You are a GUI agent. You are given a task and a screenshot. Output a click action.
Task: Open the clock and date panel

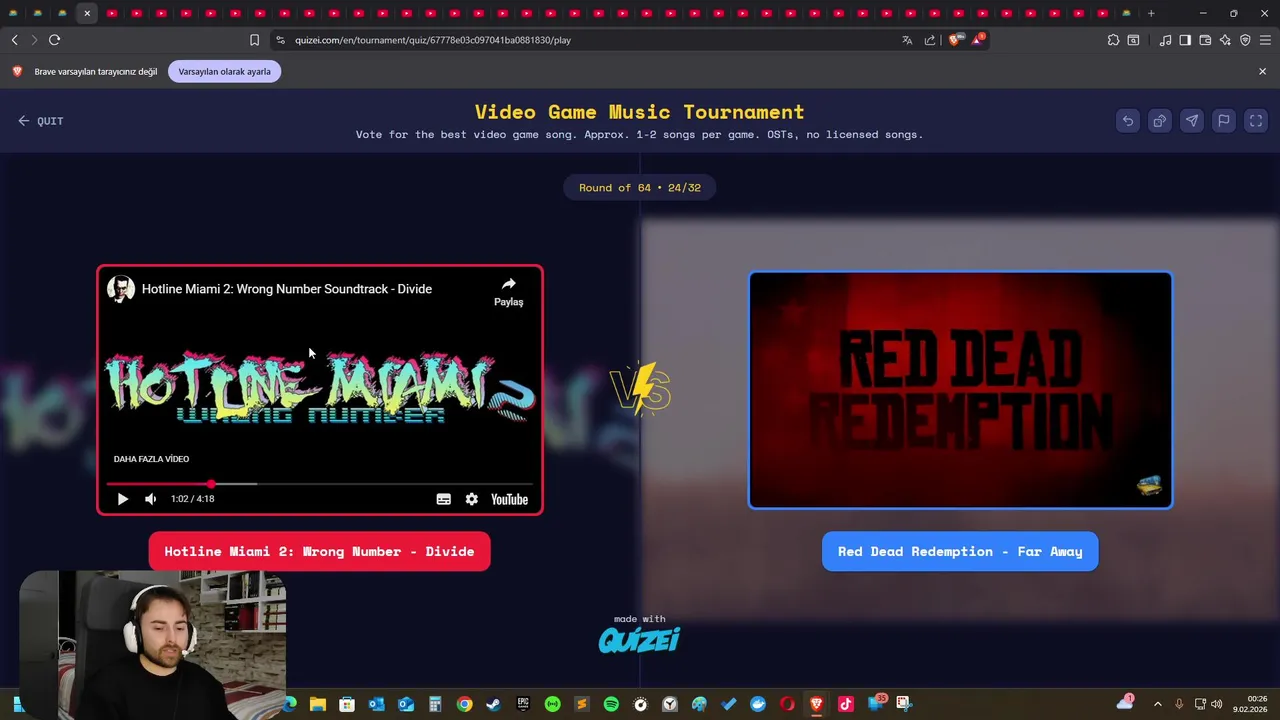coord(1250,704)
